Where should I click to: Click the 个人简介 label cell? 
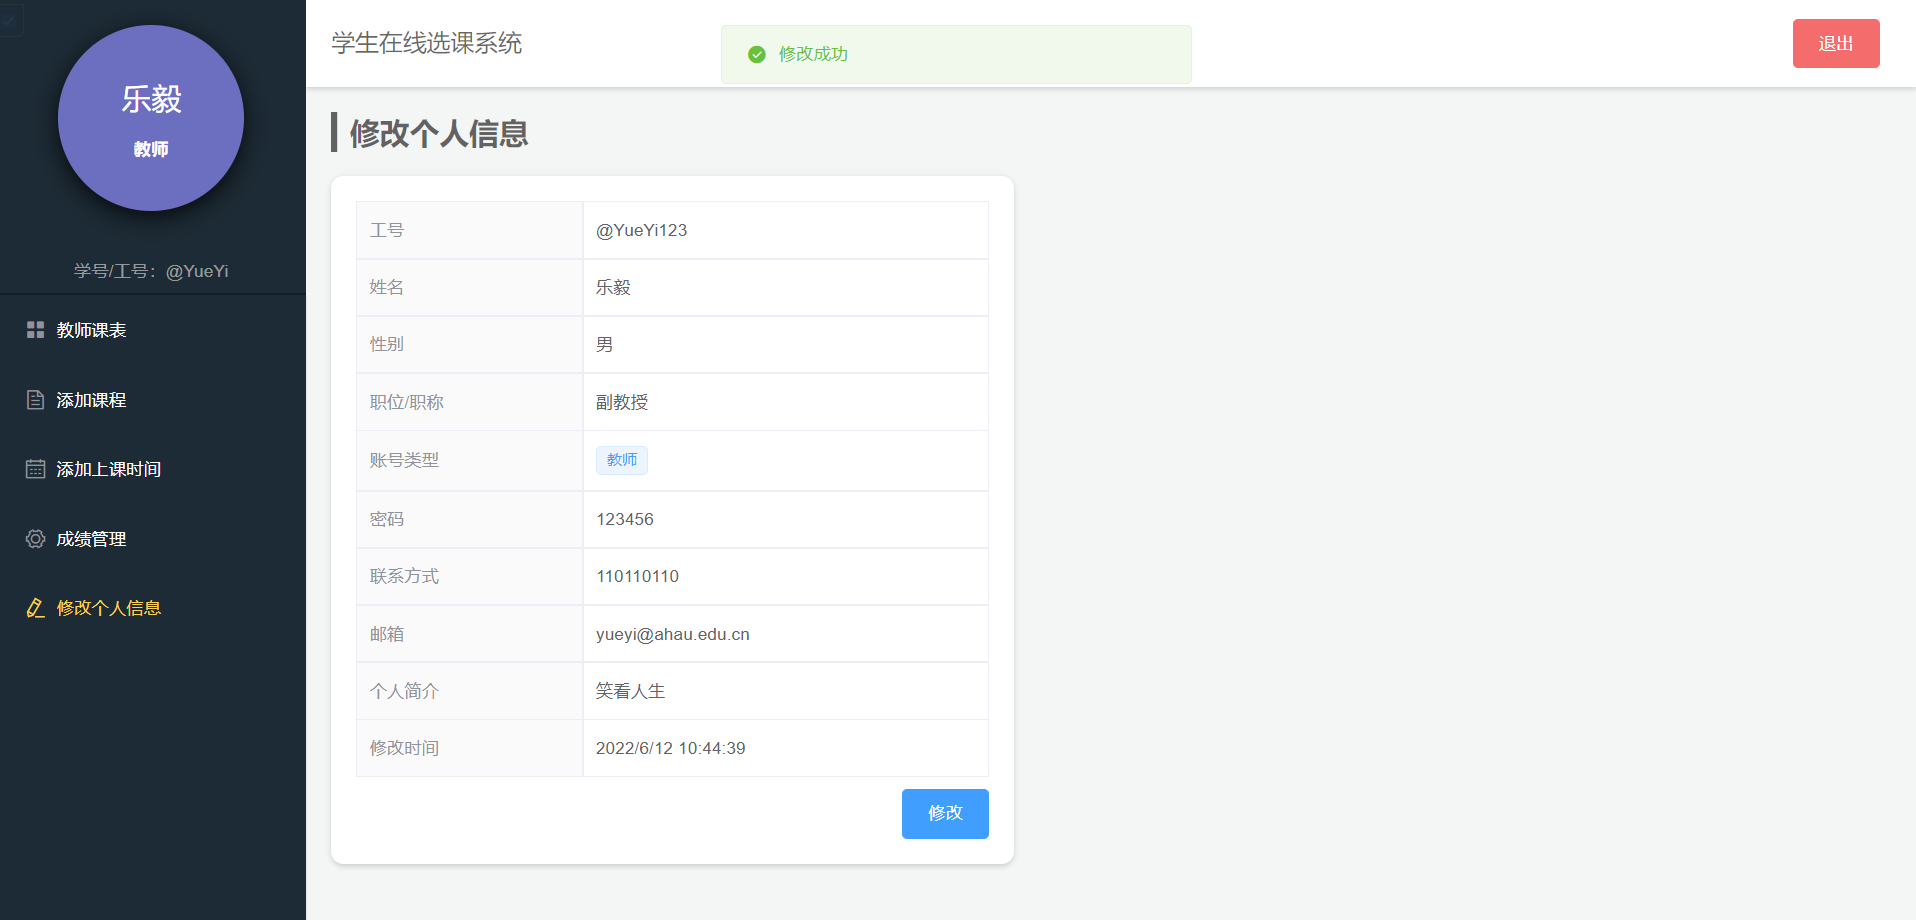click(x=469, y=691)
